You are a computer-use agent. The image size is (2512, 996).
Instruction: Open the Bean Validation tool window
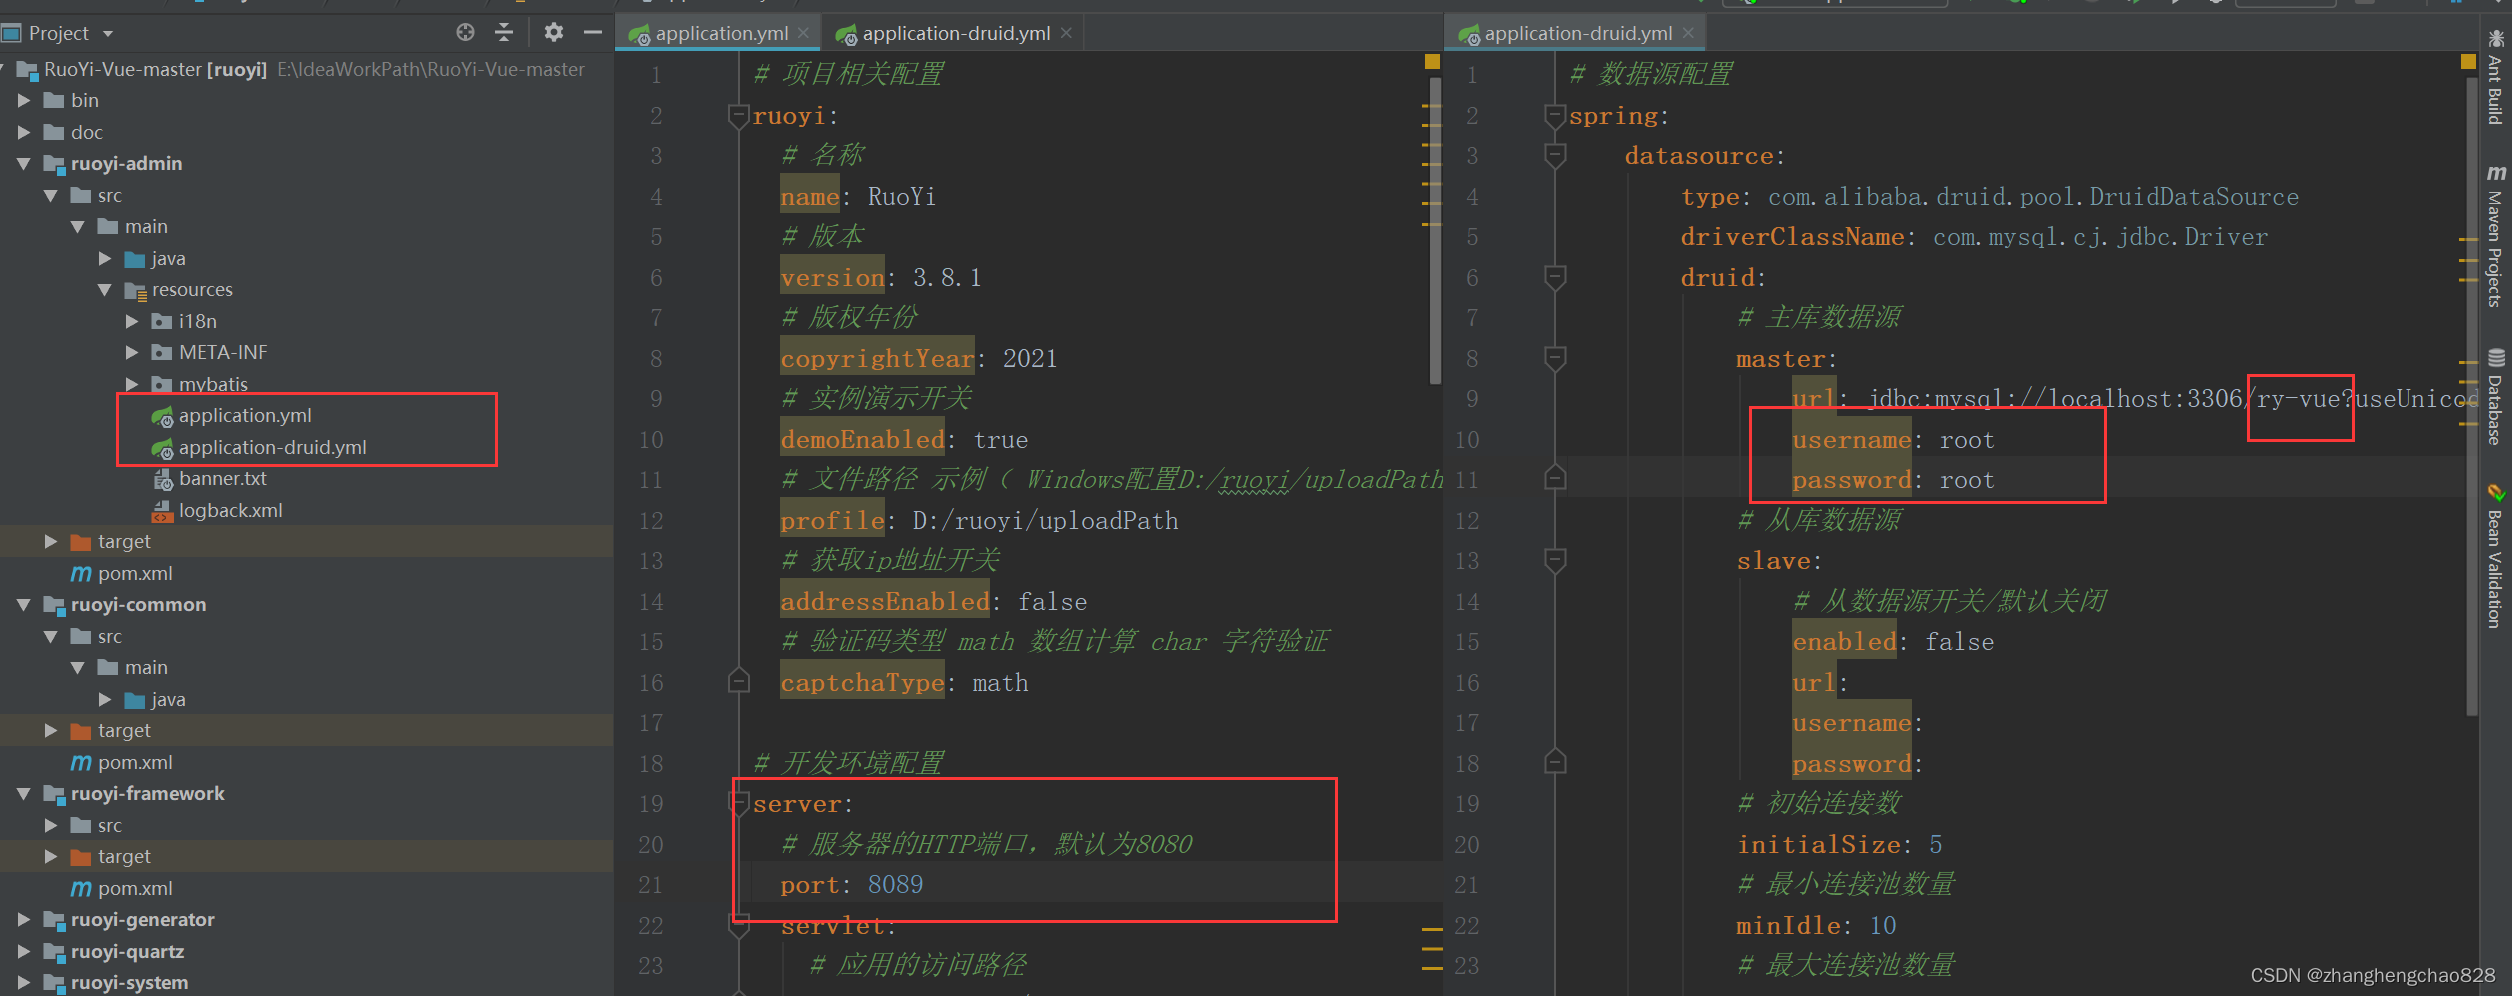[x=2496, y=556]
